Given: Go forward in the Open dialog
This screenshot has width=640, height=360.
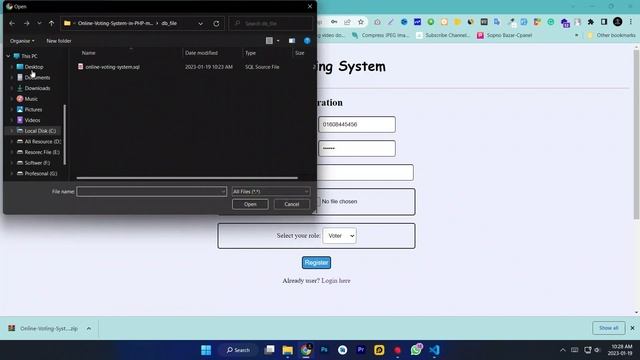Looking at the screenshot, I should click(x=27, y=24).
